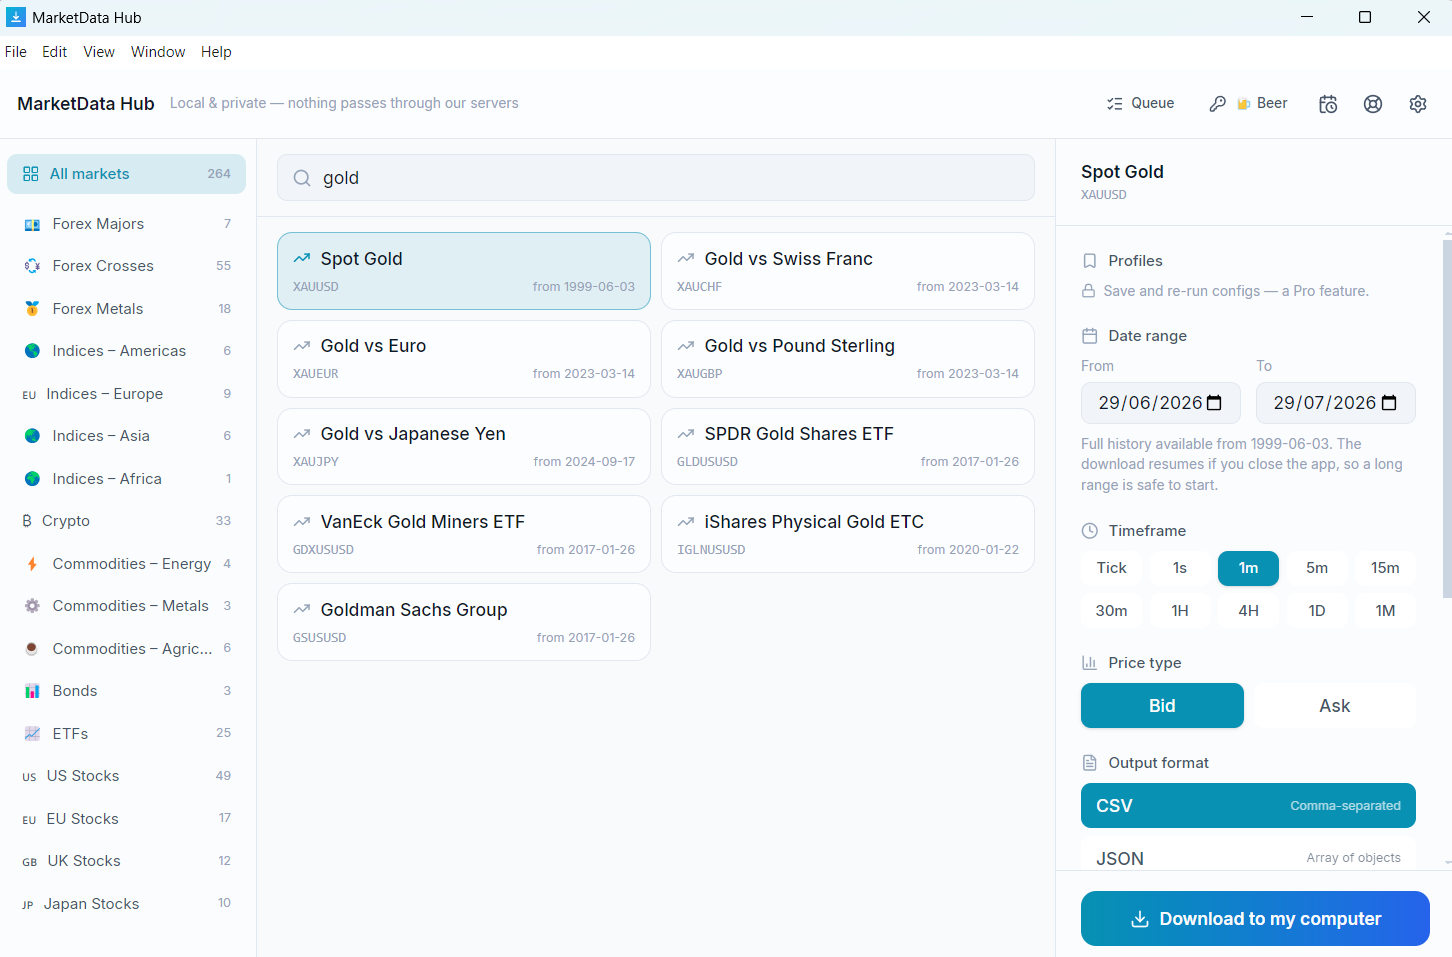Select the 1M monthly timeframe
Screen dimensions: 1452x957
(1385, 611)
